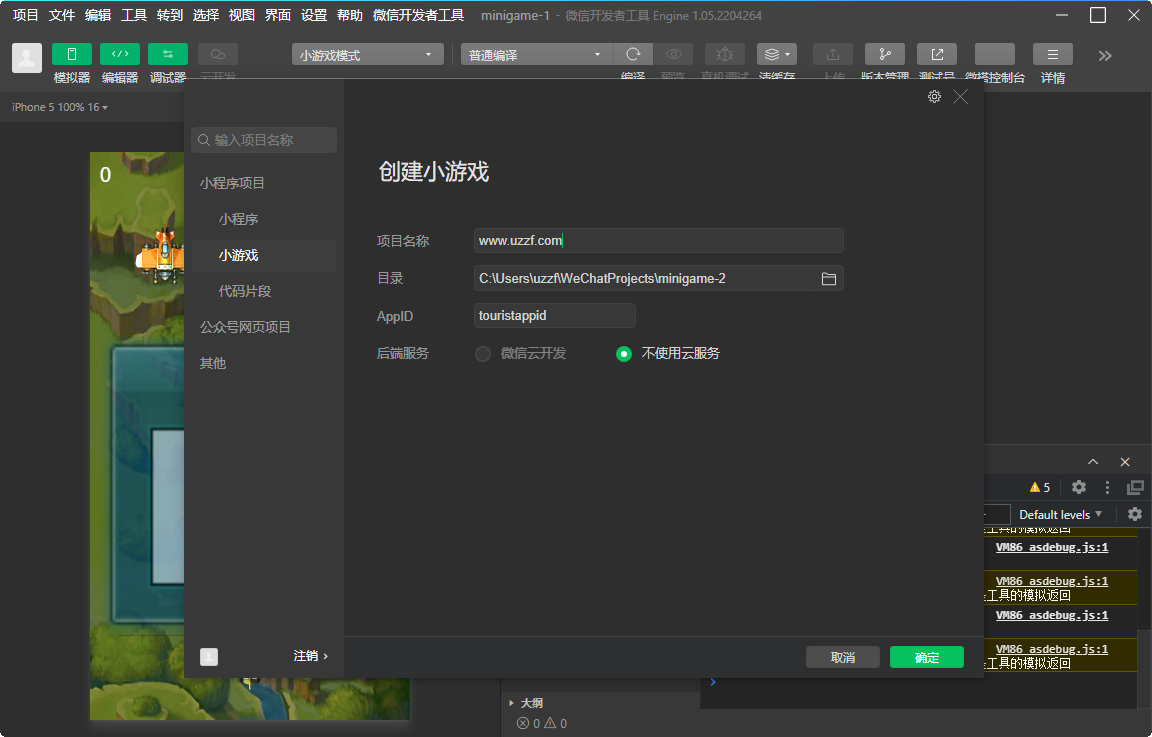The image size is (1152, 737).
Task: Open first VM86_asdebug.js:1 source link
Action: tap(1052, 547)
